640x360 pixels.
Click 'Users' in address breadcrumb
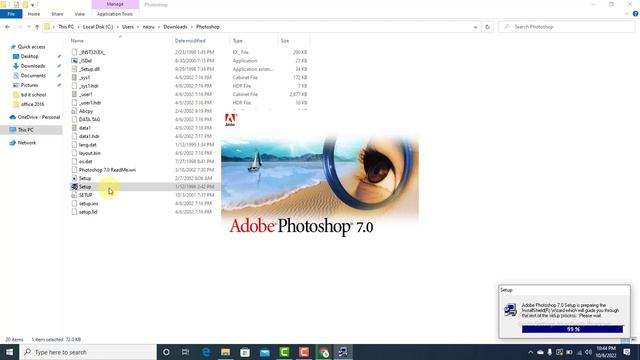click(128, 27)
